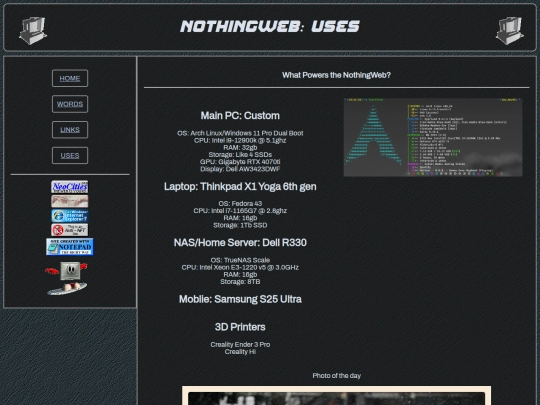Click the 'Display: Dell AW3423DWF' line
The height and width of the screenshot is (405, 540).
point(240,169)
